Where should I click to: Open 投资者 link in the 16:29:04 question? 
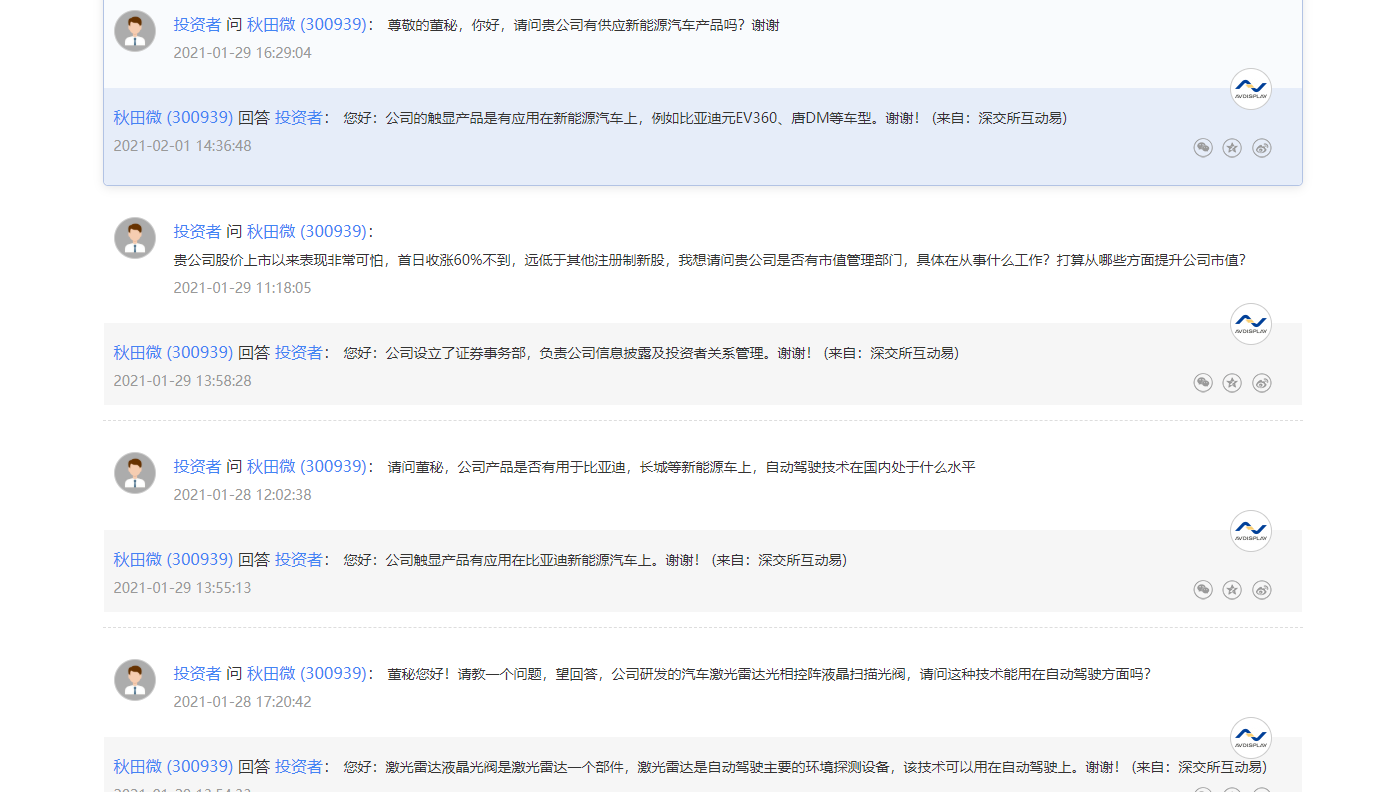(197, 25)
